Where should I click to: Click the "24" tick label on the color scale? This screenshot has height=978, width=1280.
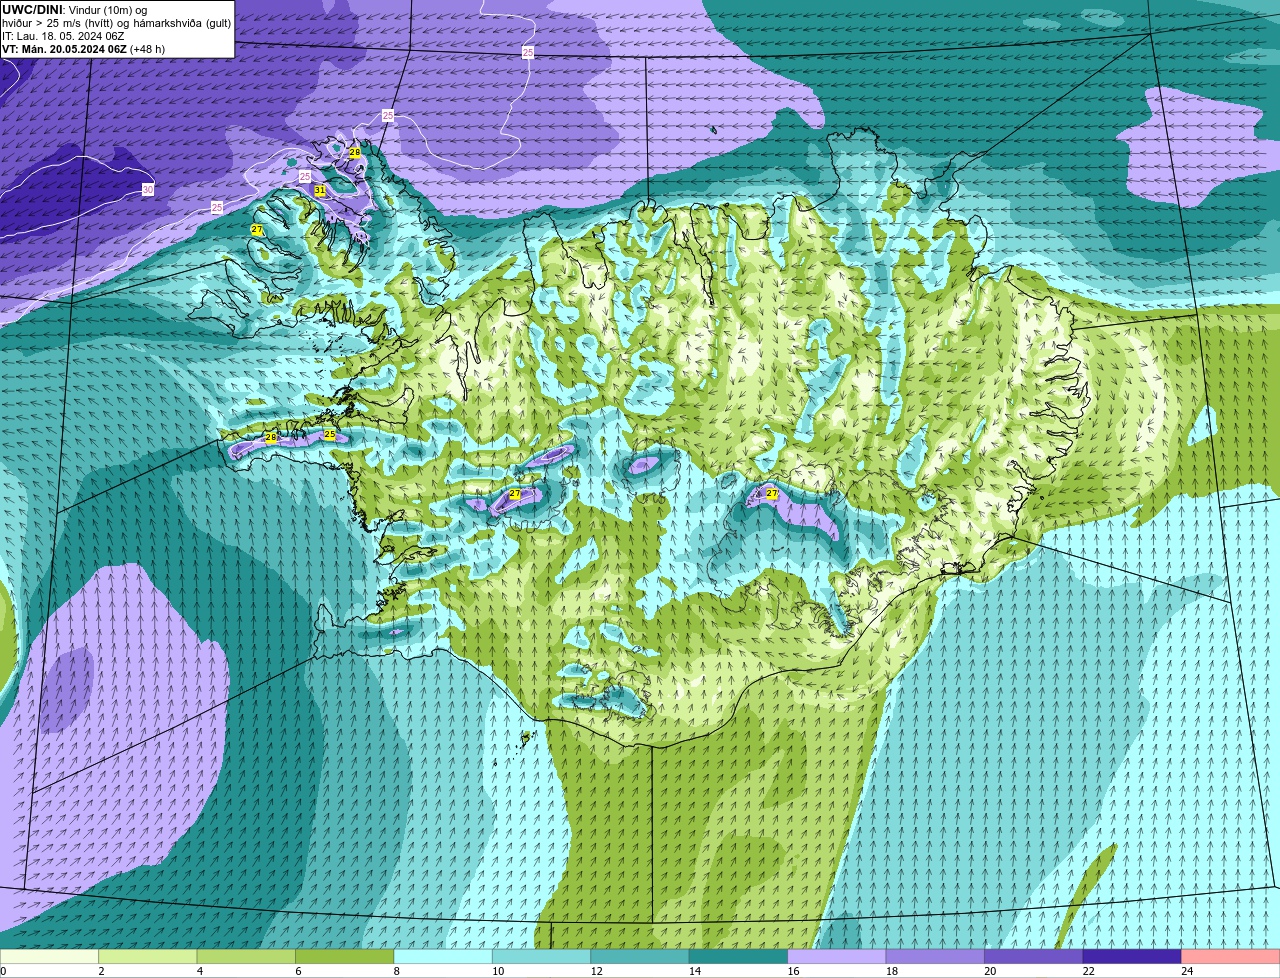click(x=1187, y=970)
